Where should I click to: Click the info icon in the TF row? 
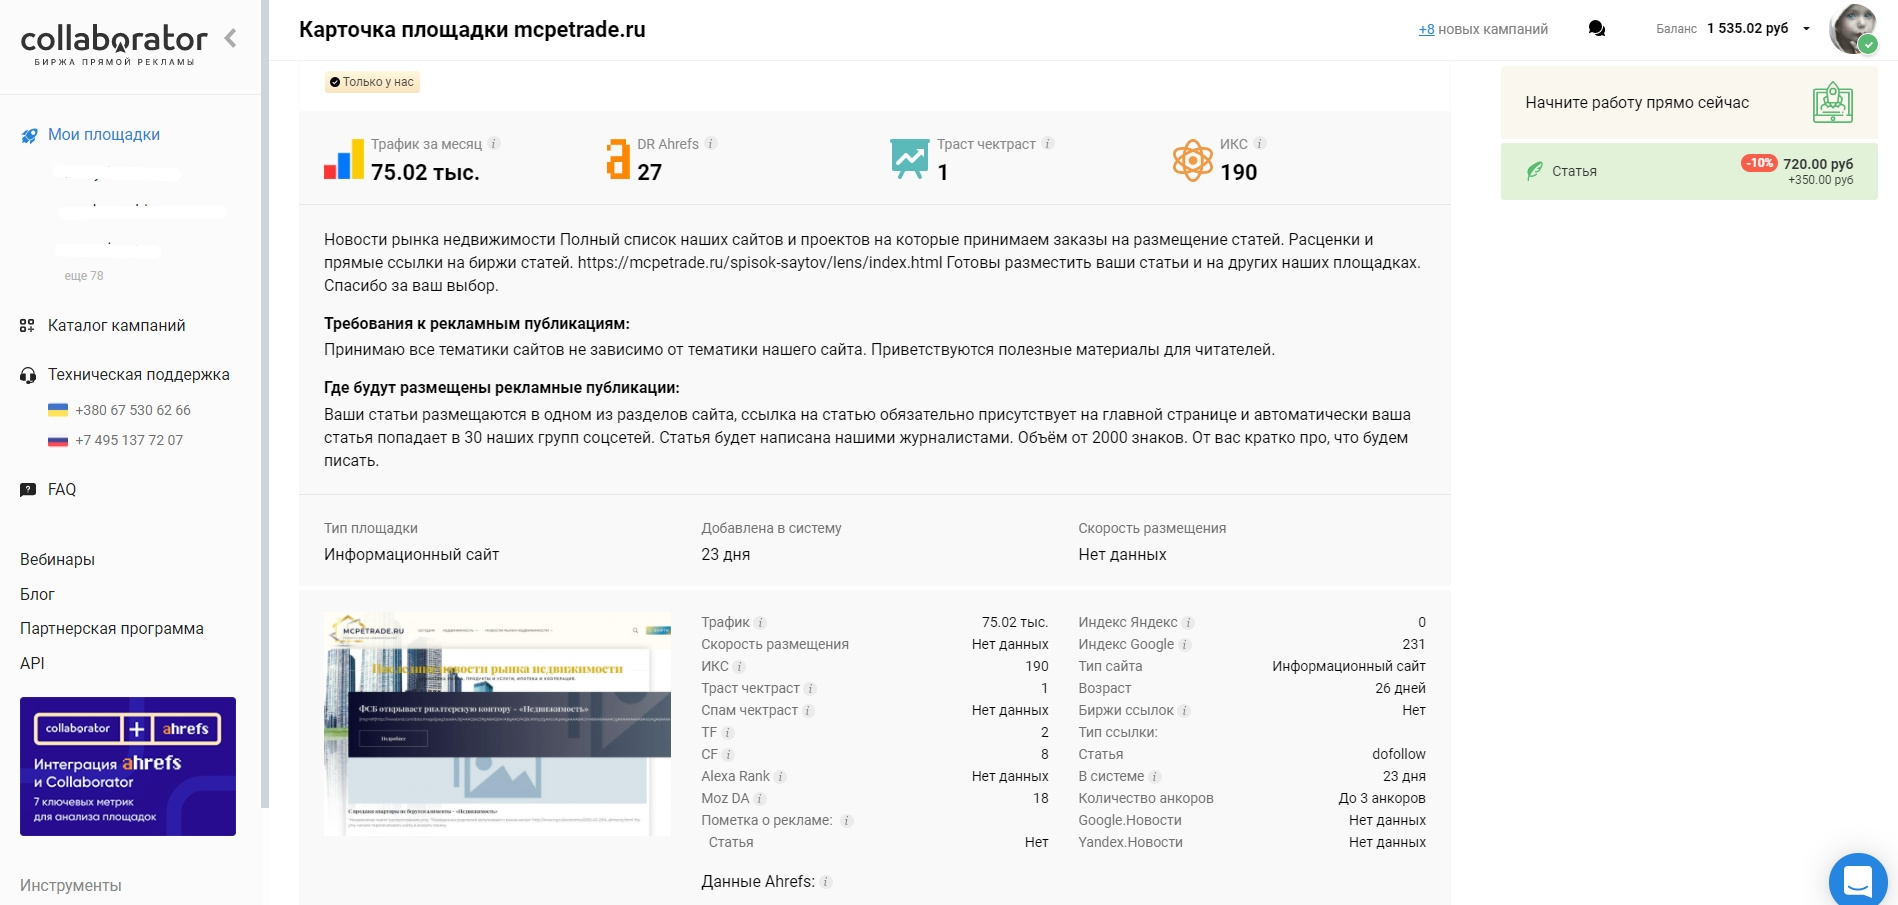click(728, 733)
